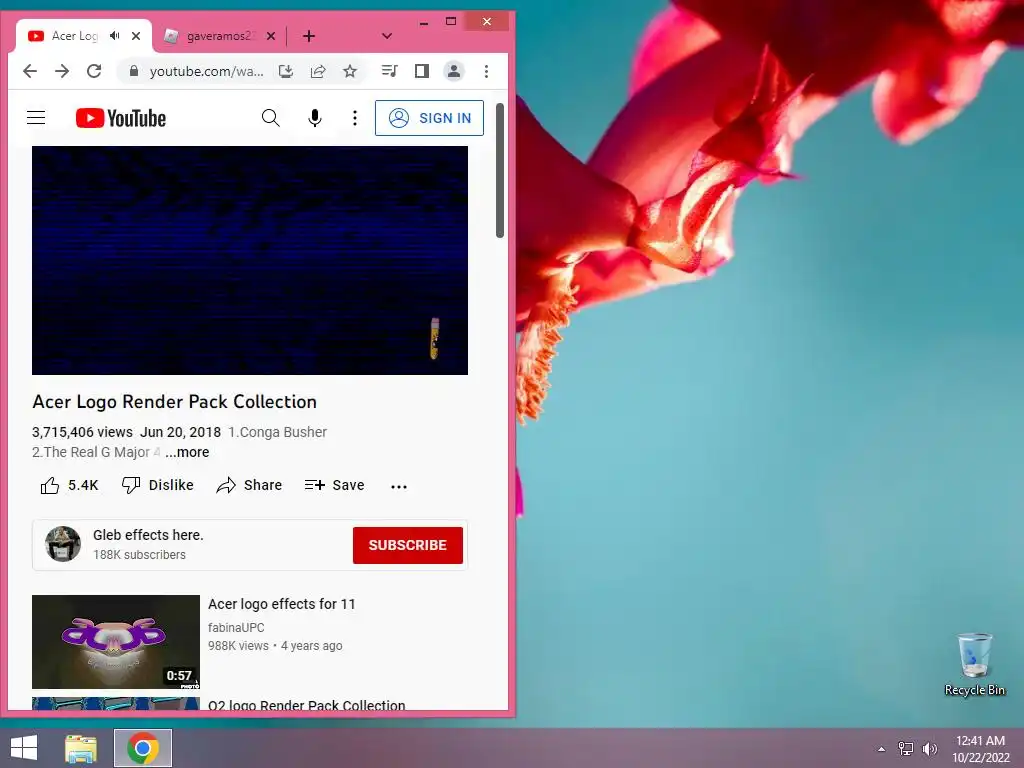Click the 3,715,406 views text
Image resolution: width=1024 pixels, height=768 pixels.
coord(82,432)
